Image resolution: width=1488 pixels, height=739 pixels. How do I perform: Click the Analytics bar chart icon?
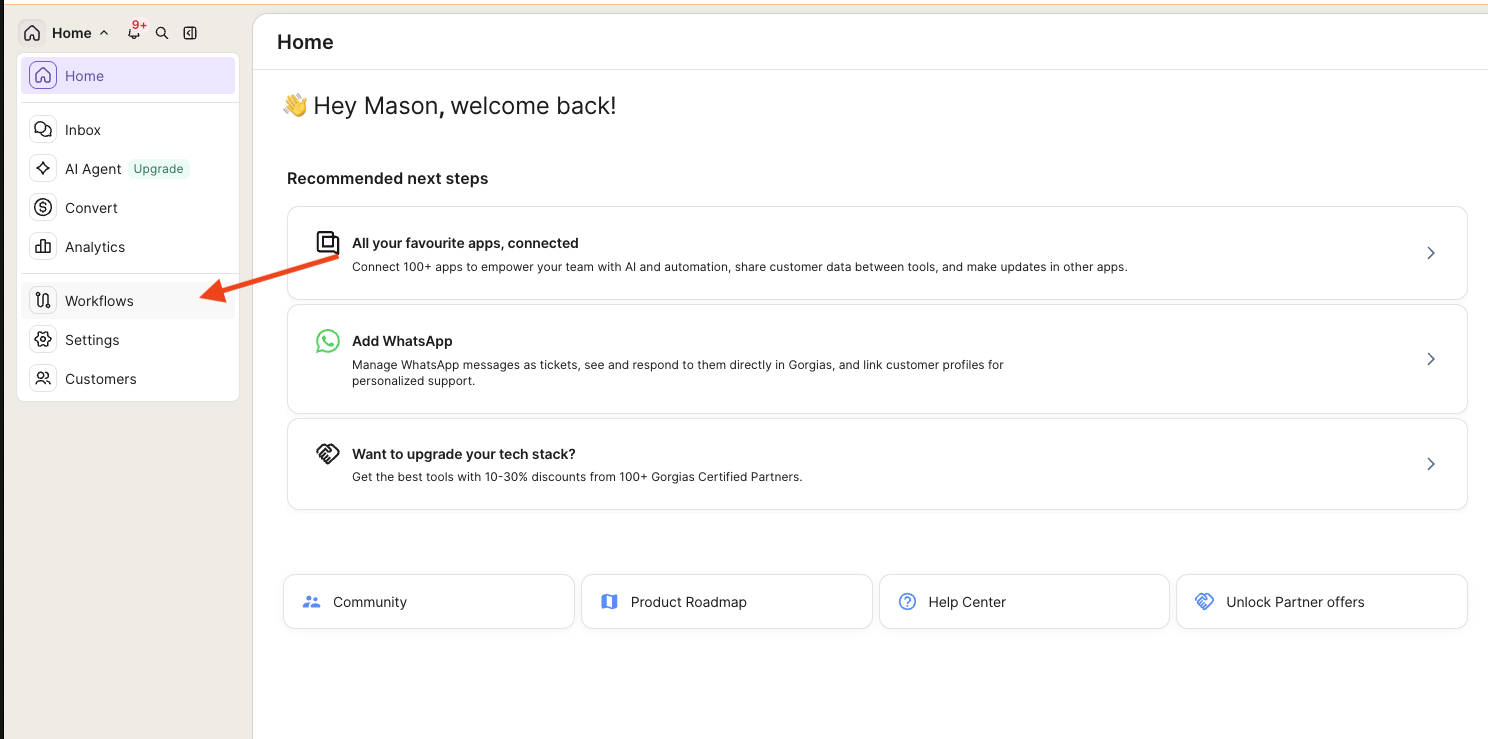[x=43, y=247]
